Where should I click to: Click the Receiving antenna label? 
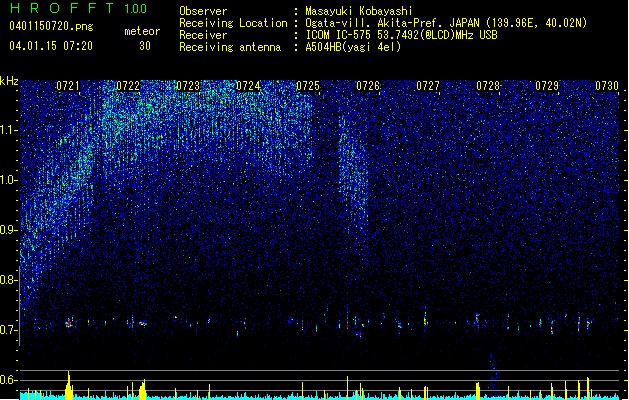tap(230, 47)
